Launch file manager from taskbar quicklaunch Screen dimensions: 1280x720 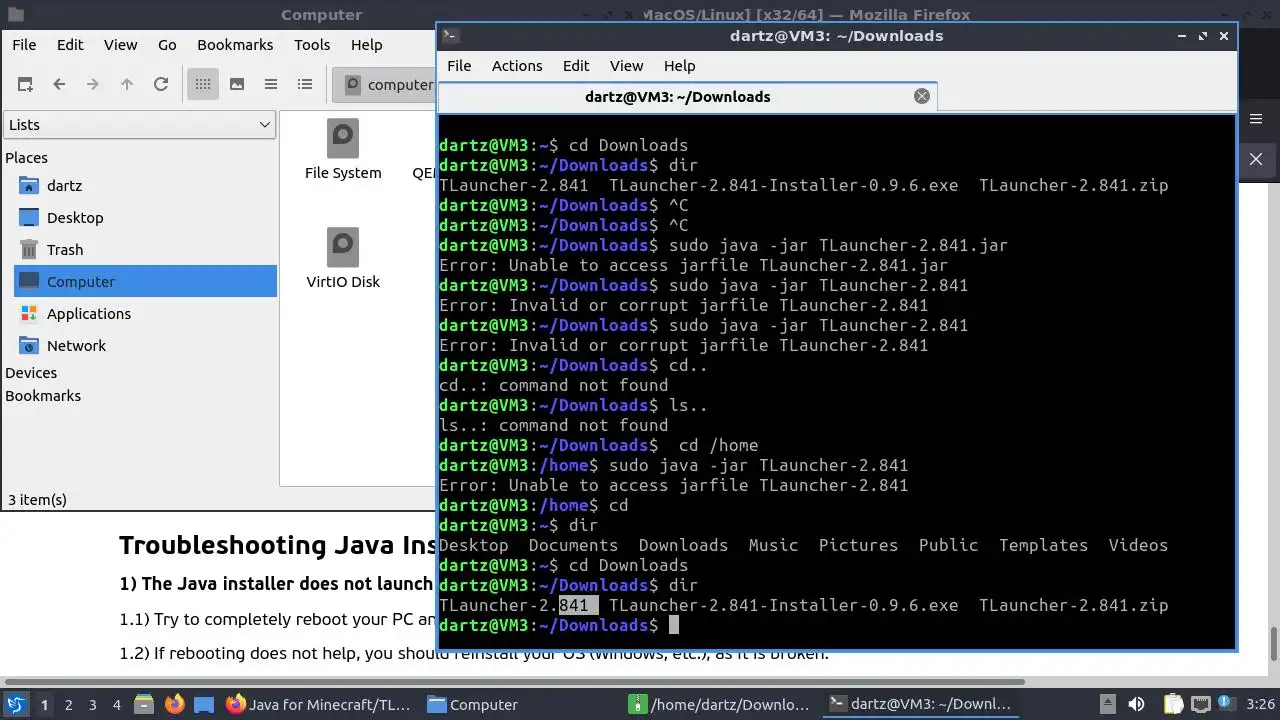143,704
